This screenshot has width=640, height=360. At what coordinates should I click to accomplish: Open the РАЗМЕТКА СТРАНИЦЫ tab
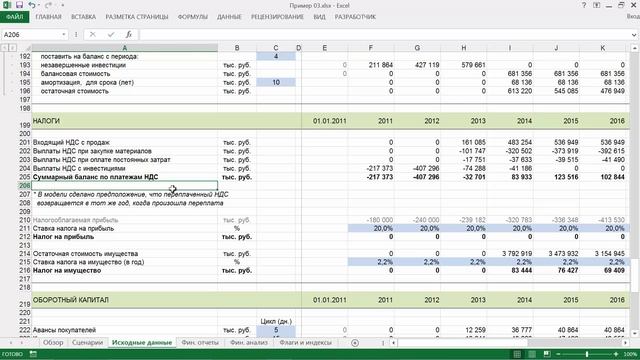point(137,17)
